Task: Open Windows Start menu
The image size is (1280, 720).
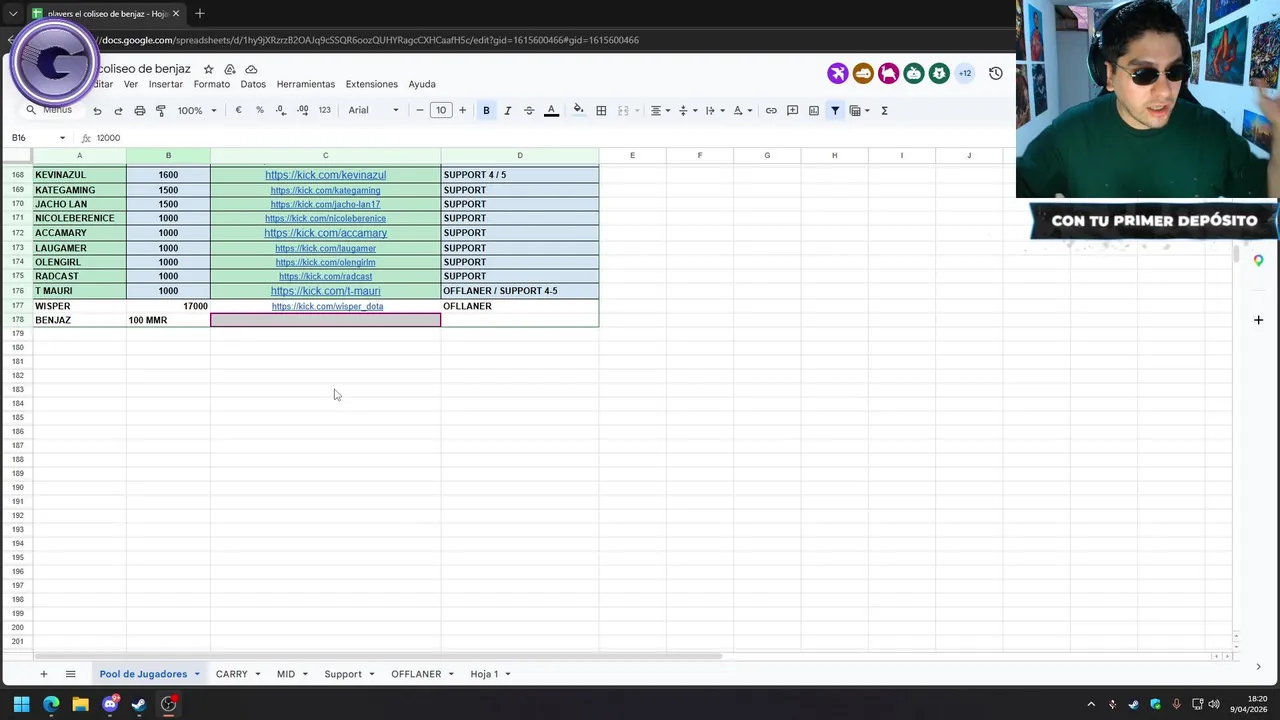Action: click(21, 704)
